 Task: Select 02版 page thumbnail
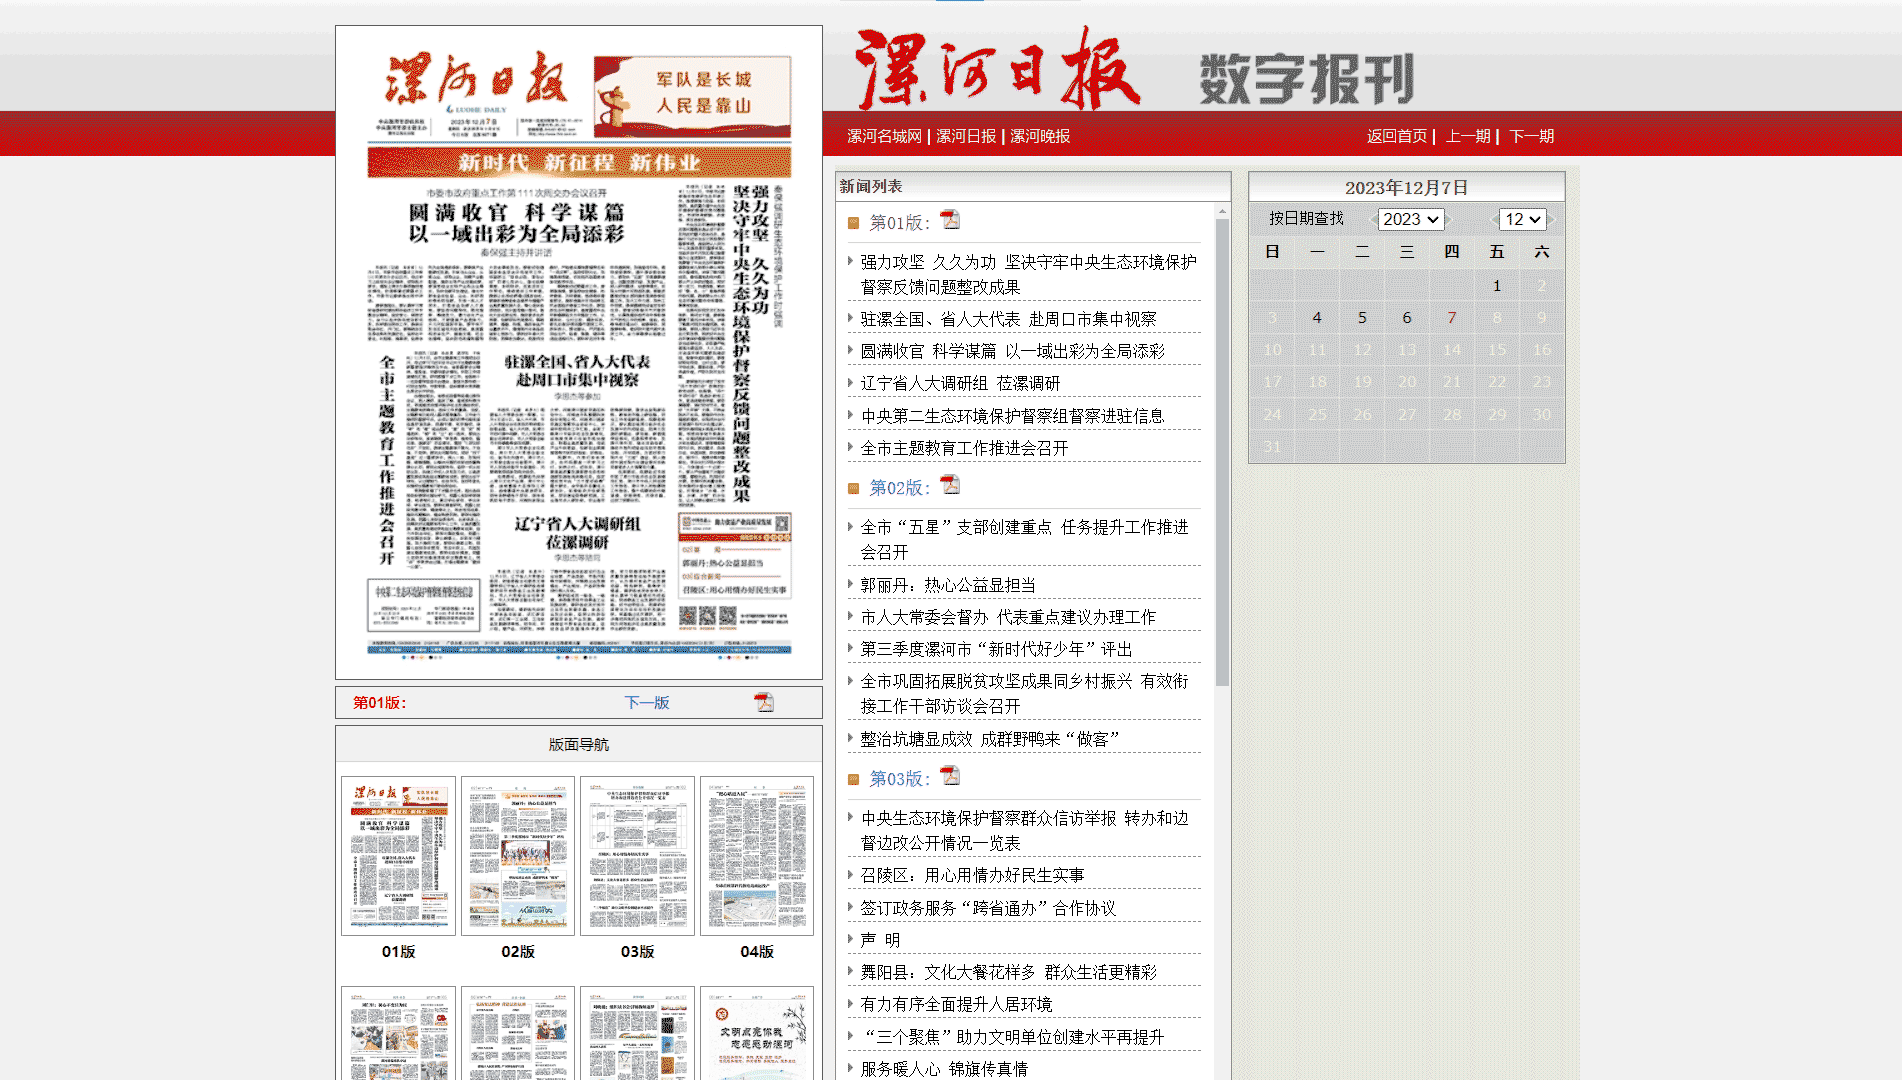point(518,856)
